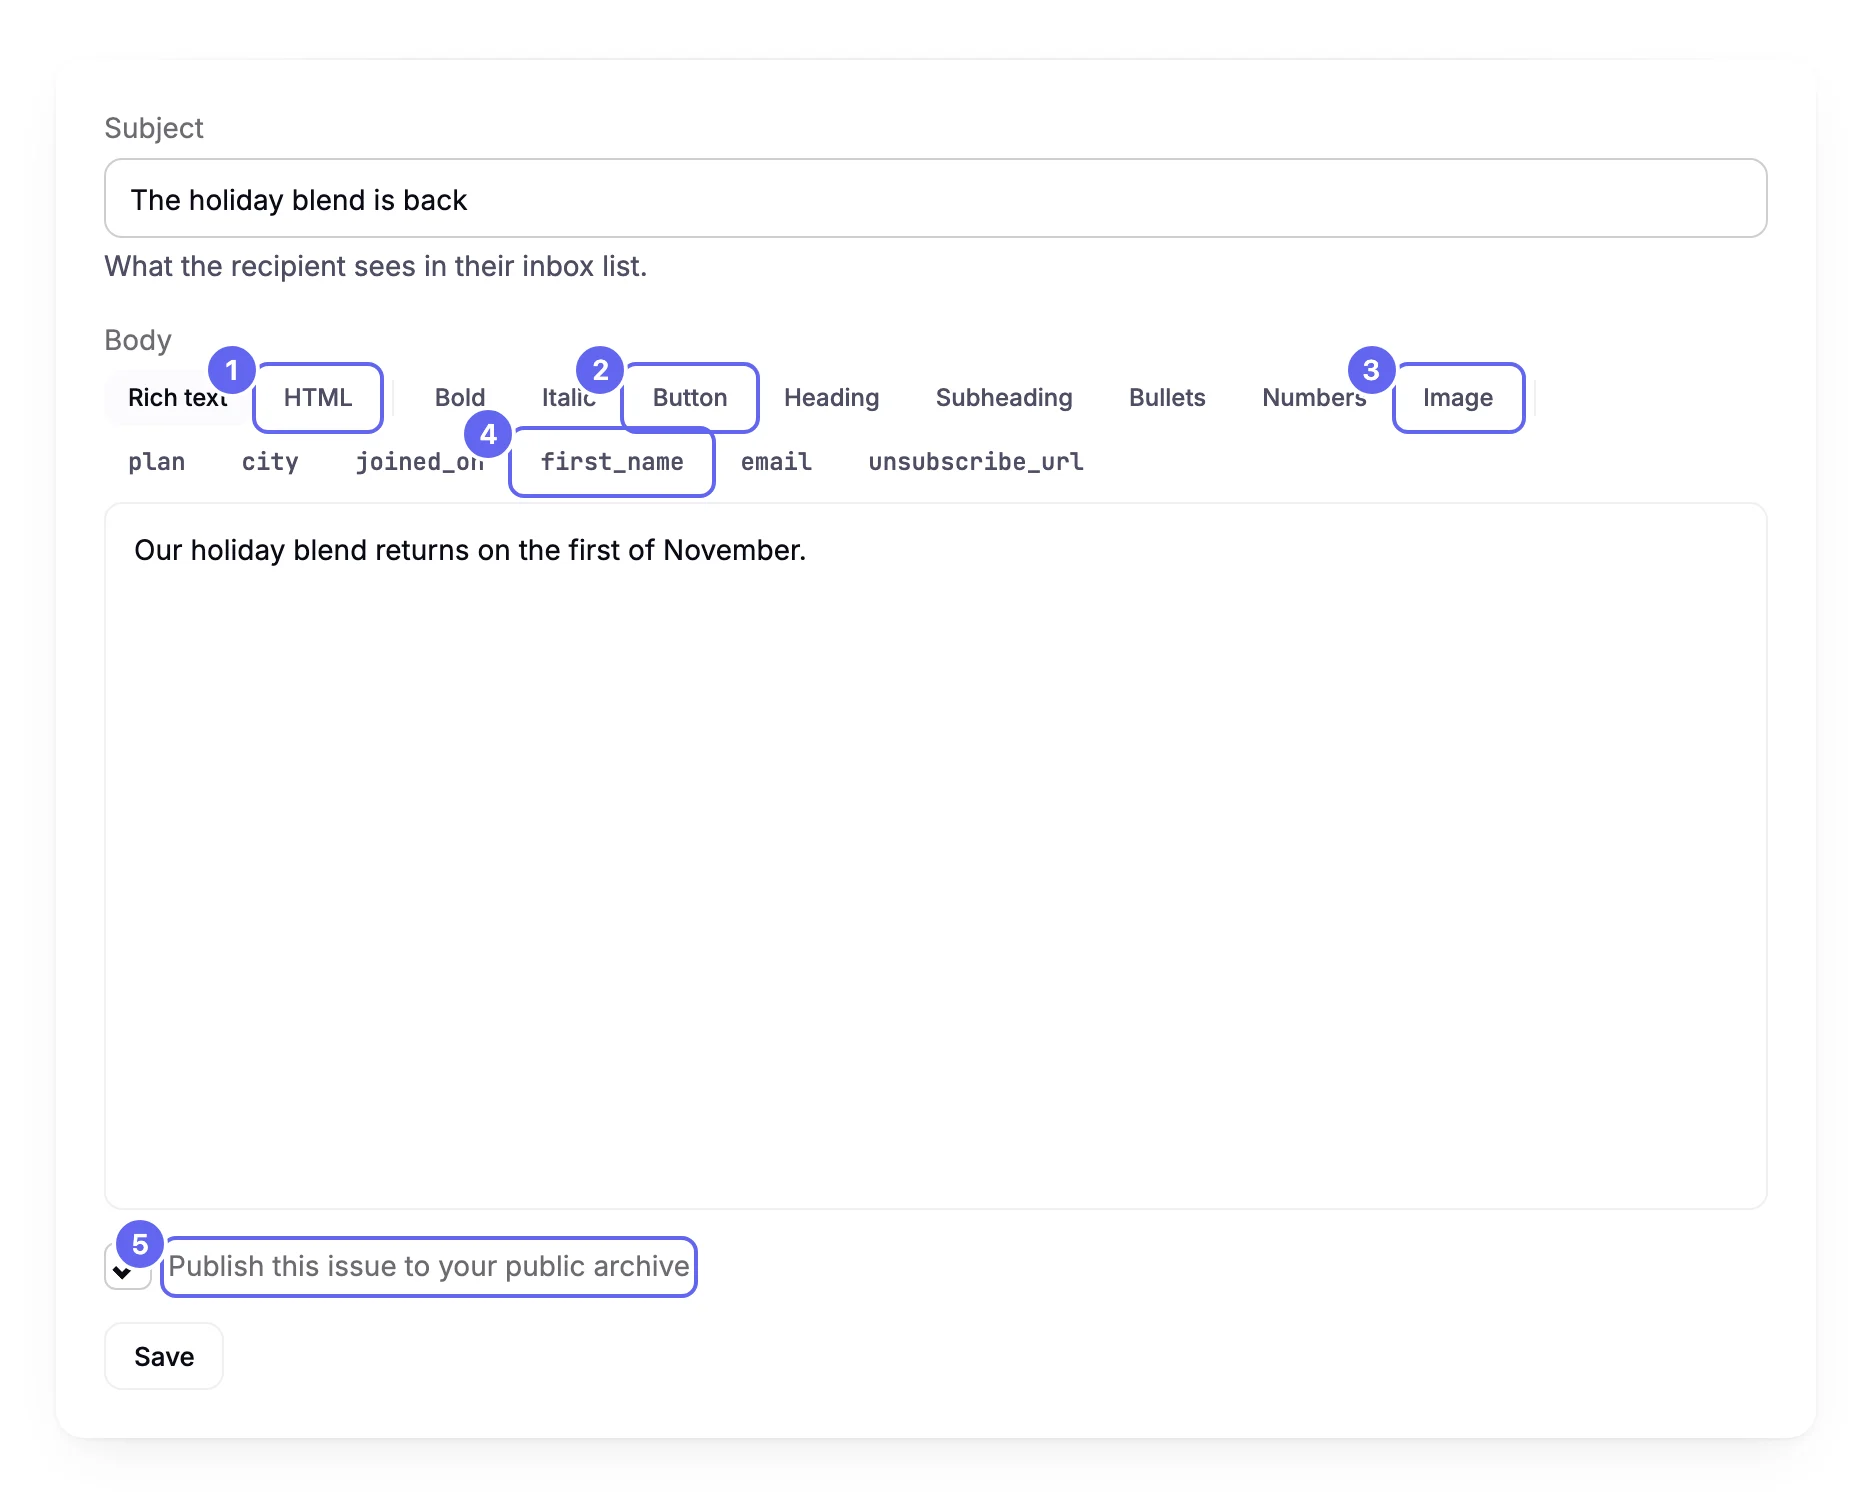Click the Subject input field
The width and height of the screenshot is (1872, 1496).
click(935, 198)
